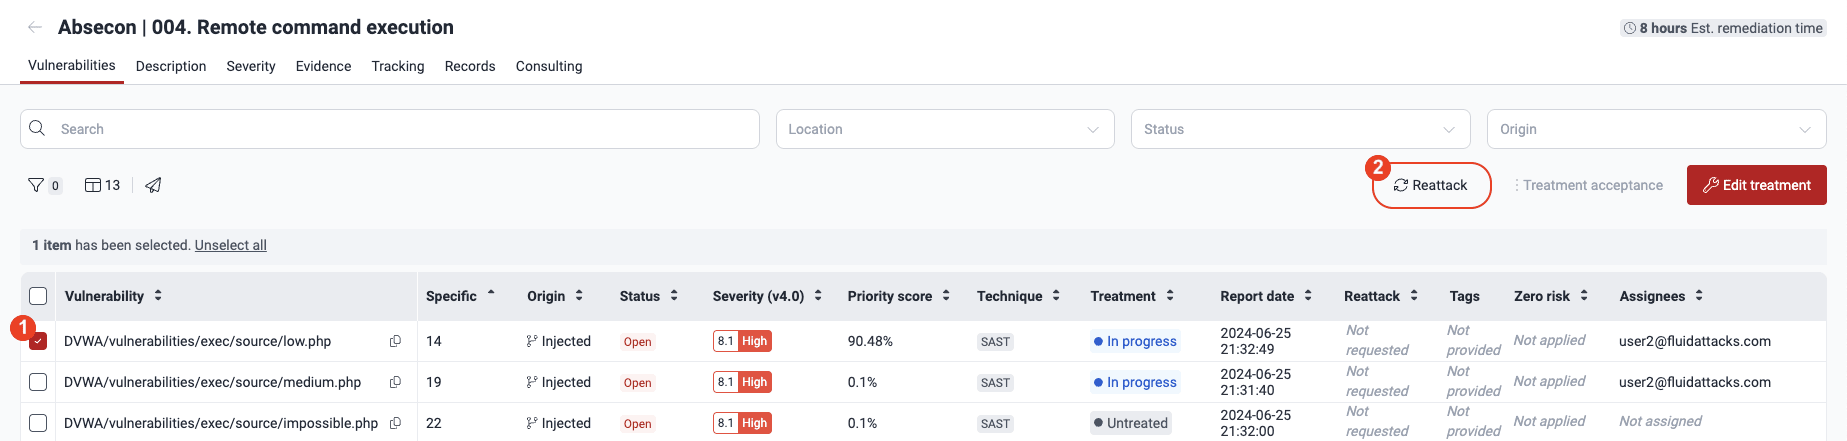Sort by Origin column arrows
Viewport: 1847px width, 441px height.
click(579, 296)
